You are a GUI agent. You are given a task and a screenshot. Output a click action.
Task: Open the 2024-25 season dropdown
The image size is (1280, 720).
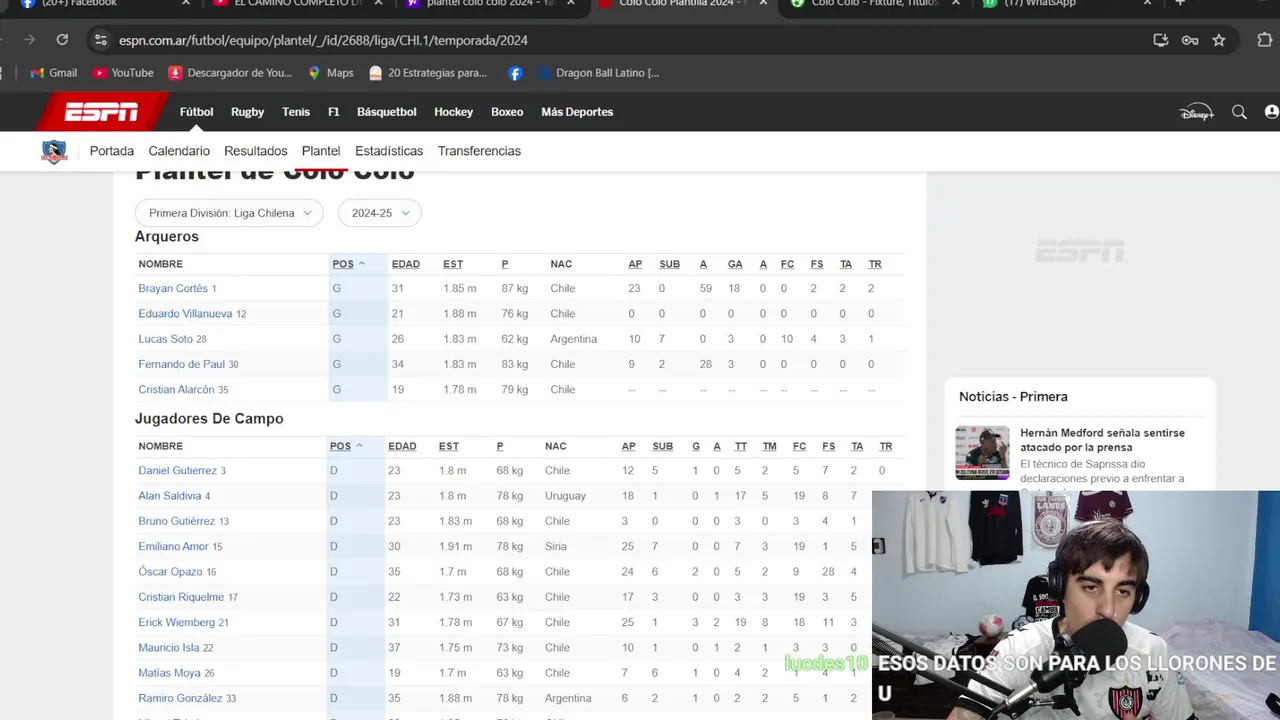coord(380,213)
